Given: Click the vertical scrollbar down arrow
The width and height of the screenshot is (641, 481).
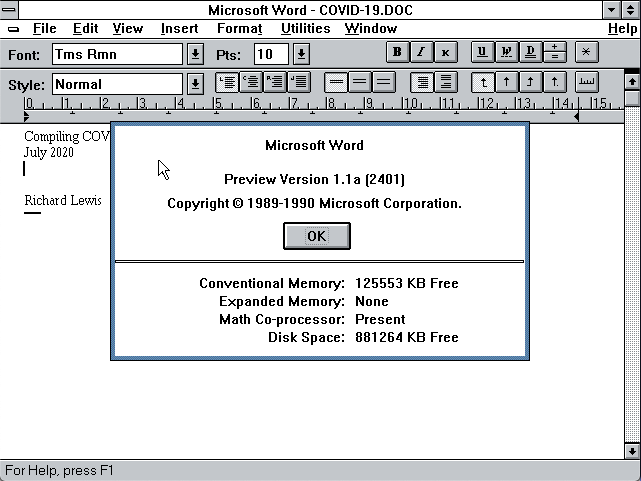Looking at the screenshot, I should [632, 451].
